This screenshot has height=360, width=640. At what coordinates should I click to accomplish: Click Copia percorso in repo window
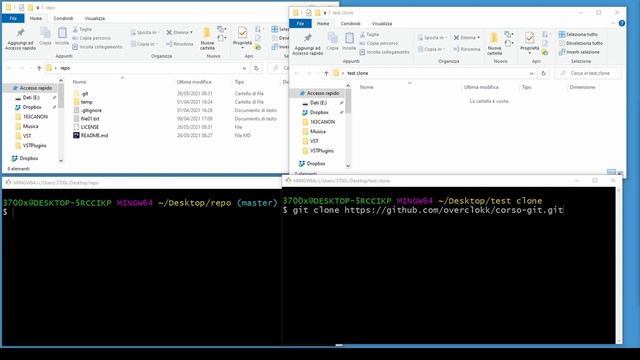[x=92, y=38]
